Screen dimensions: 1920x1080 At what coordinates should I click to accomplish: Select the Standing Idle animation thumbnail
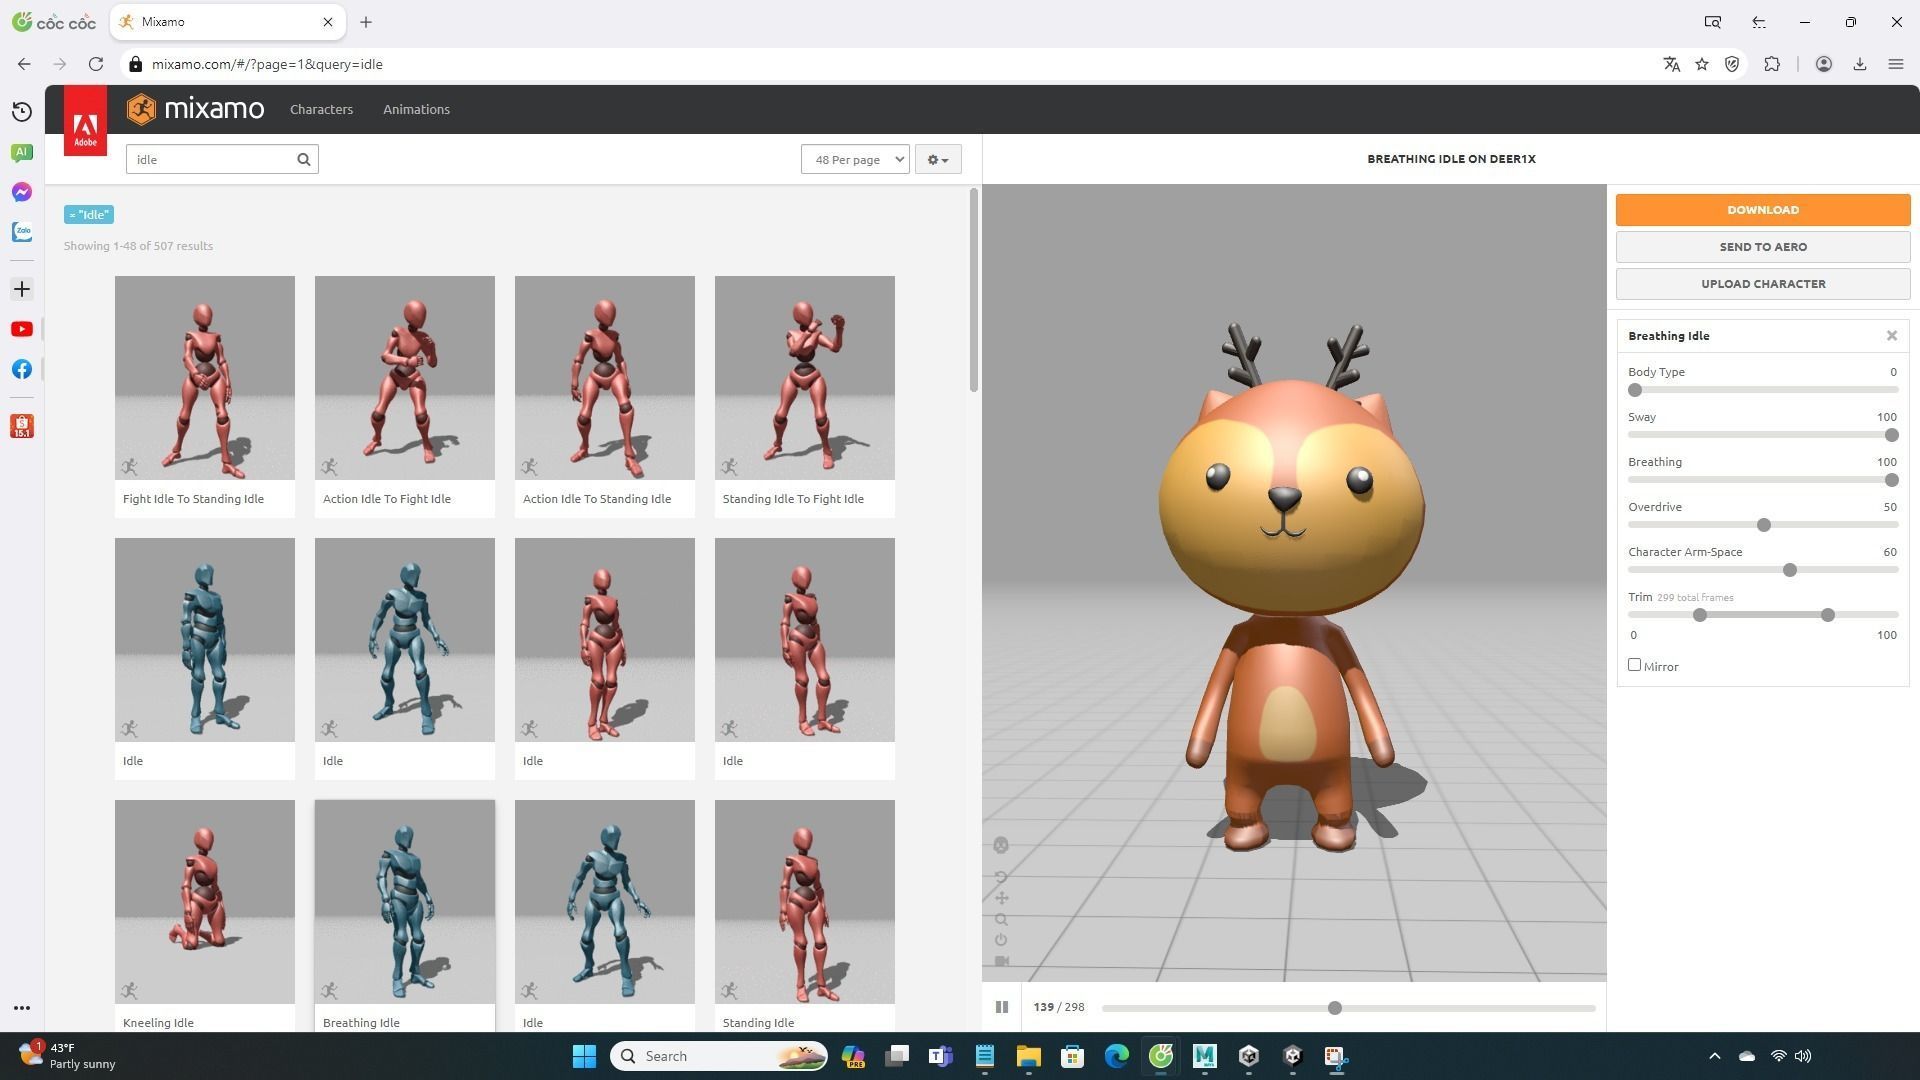click(805, 902)
